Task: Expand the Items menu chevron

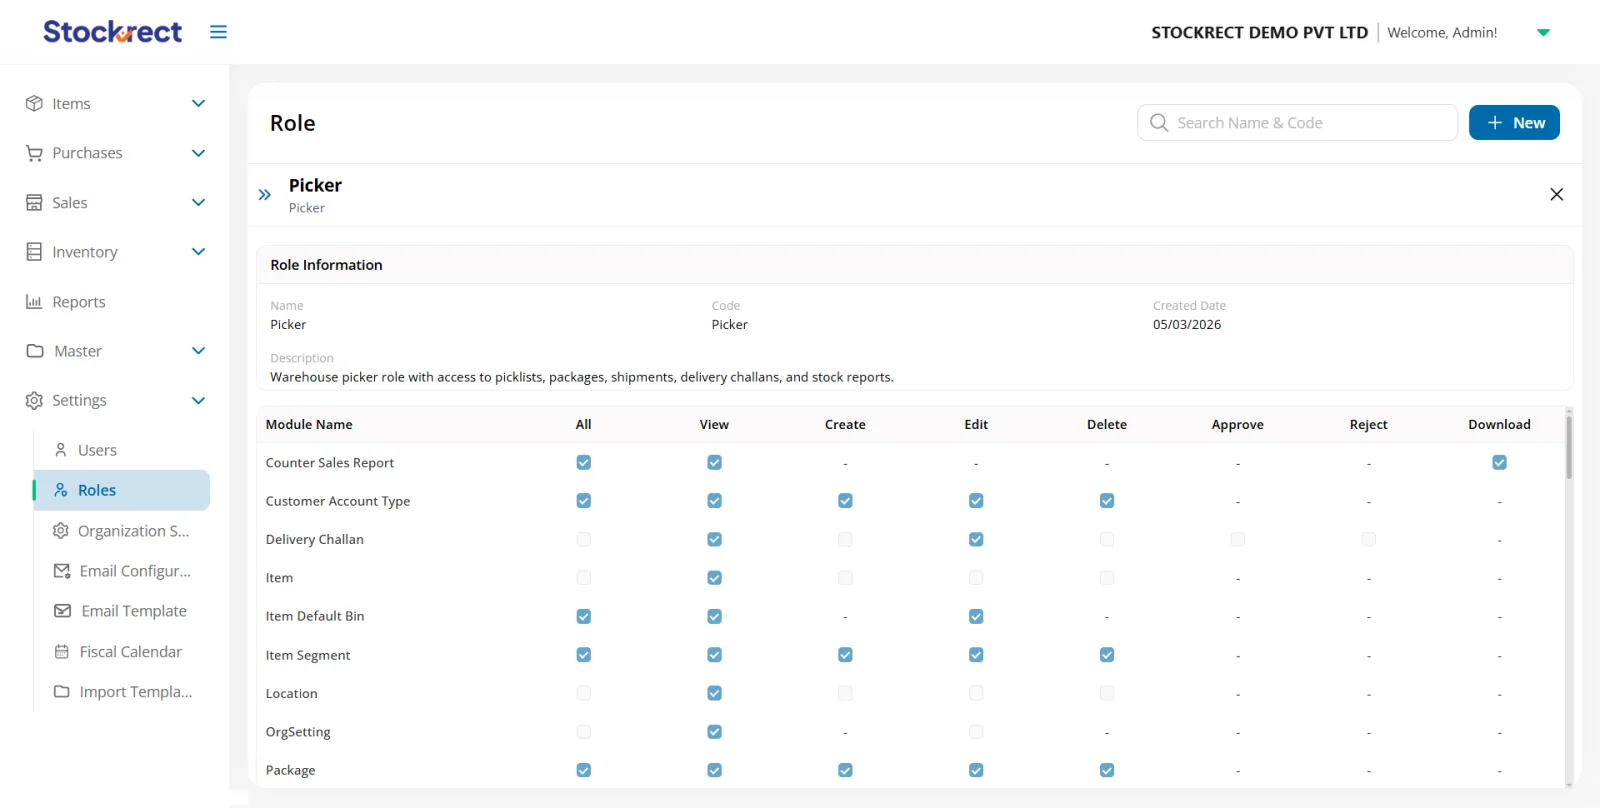Action: (198, 103)
